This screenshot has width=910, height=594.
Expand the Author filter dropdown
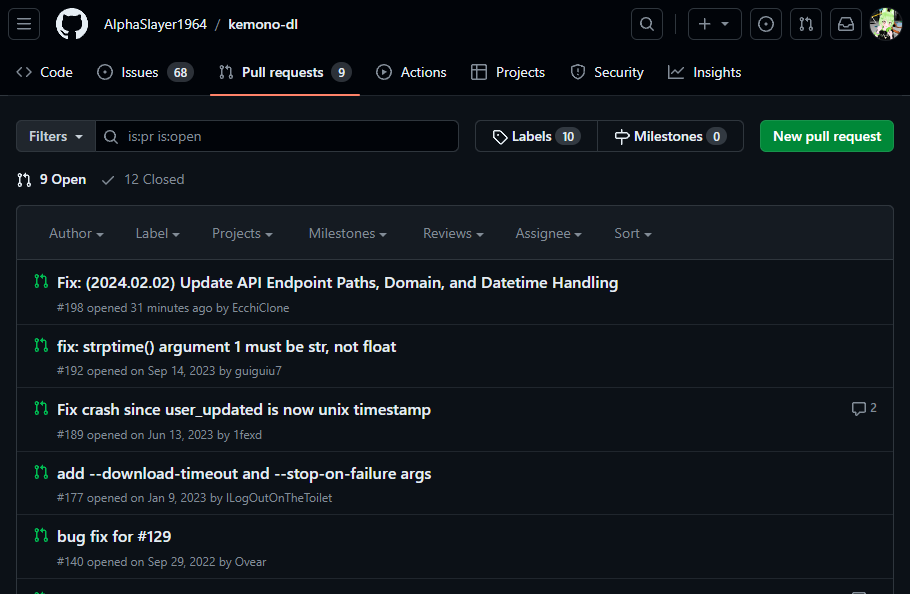(x=76, y=233)
